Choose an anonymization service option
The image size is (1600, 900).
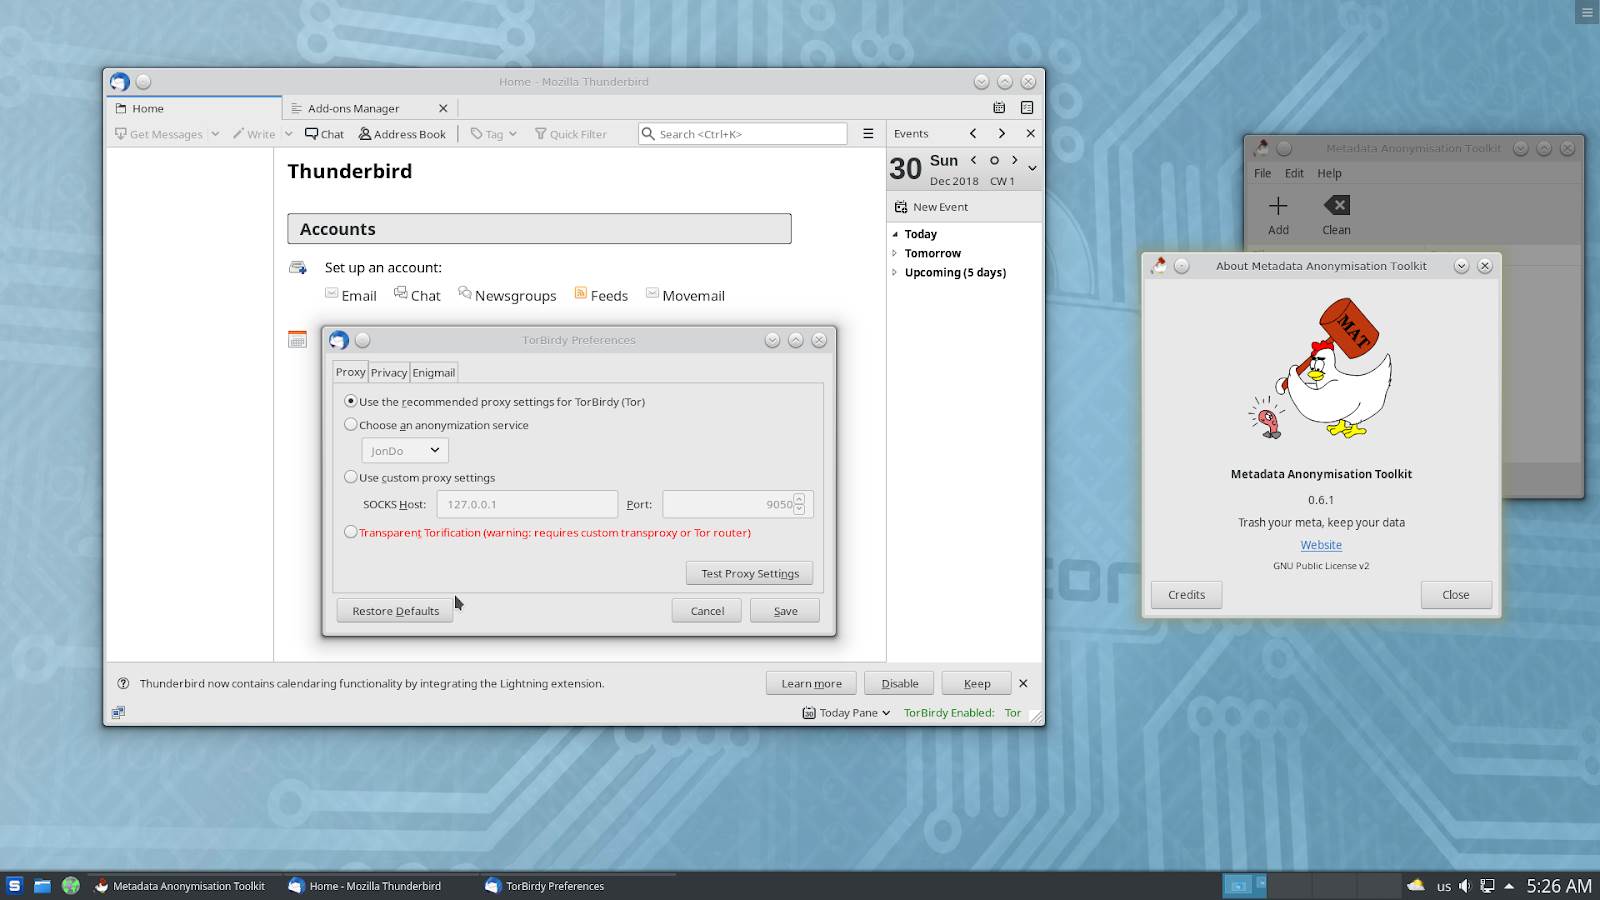[351, 424]
